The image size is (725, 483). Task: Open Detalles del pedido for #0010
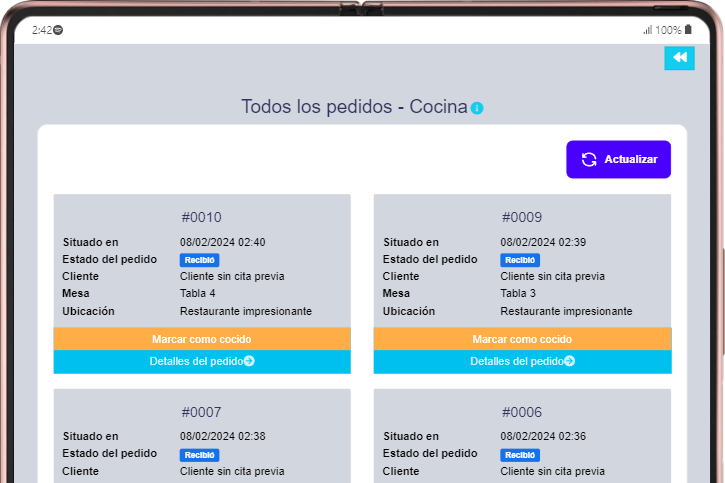click(x=202, y=361)
